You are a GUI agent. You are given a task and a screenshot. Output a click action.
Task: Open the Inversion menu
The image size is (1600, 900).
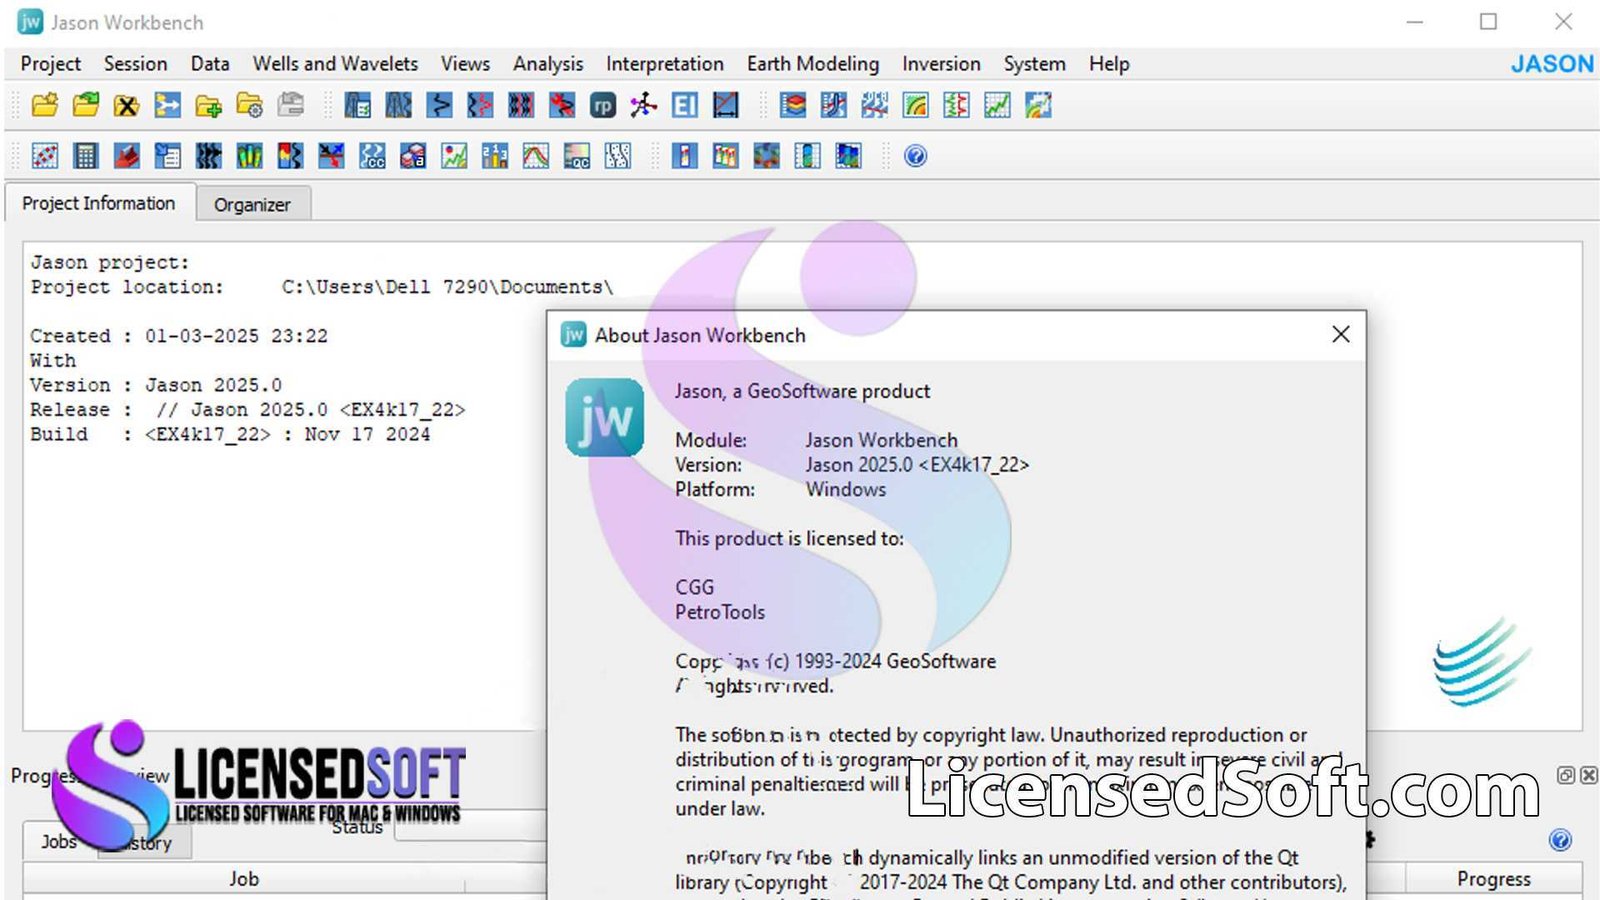[x=940, y=63]
